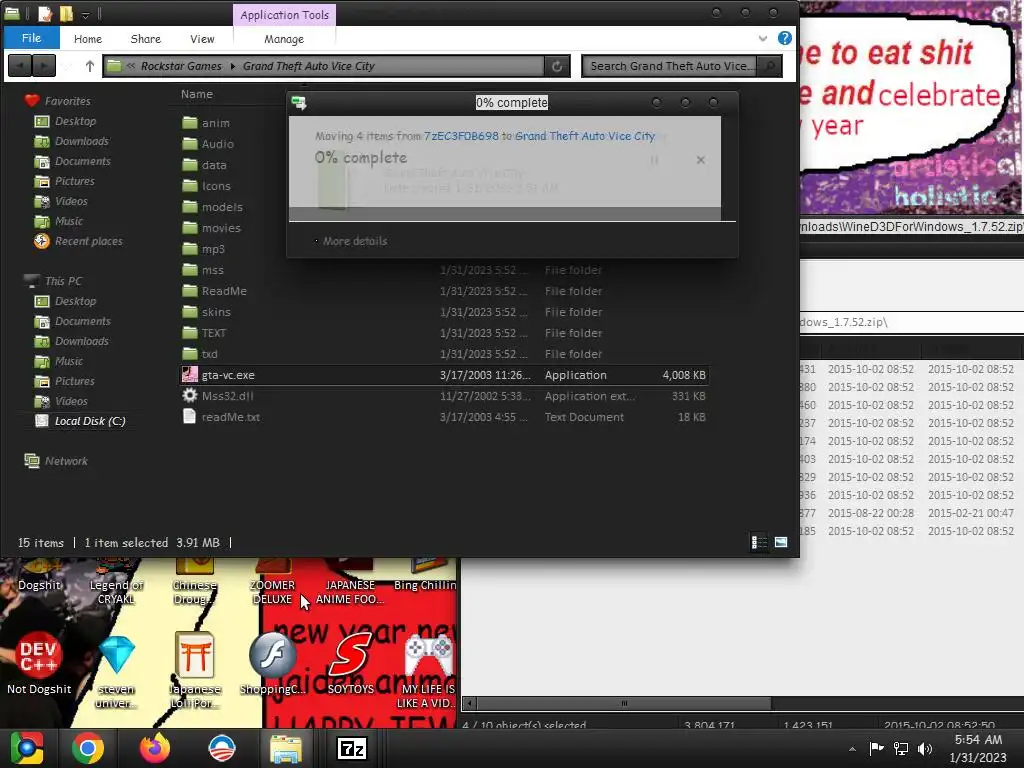Expand breadcrumb arrow after Rockstar Games

(x=232, y=66)
